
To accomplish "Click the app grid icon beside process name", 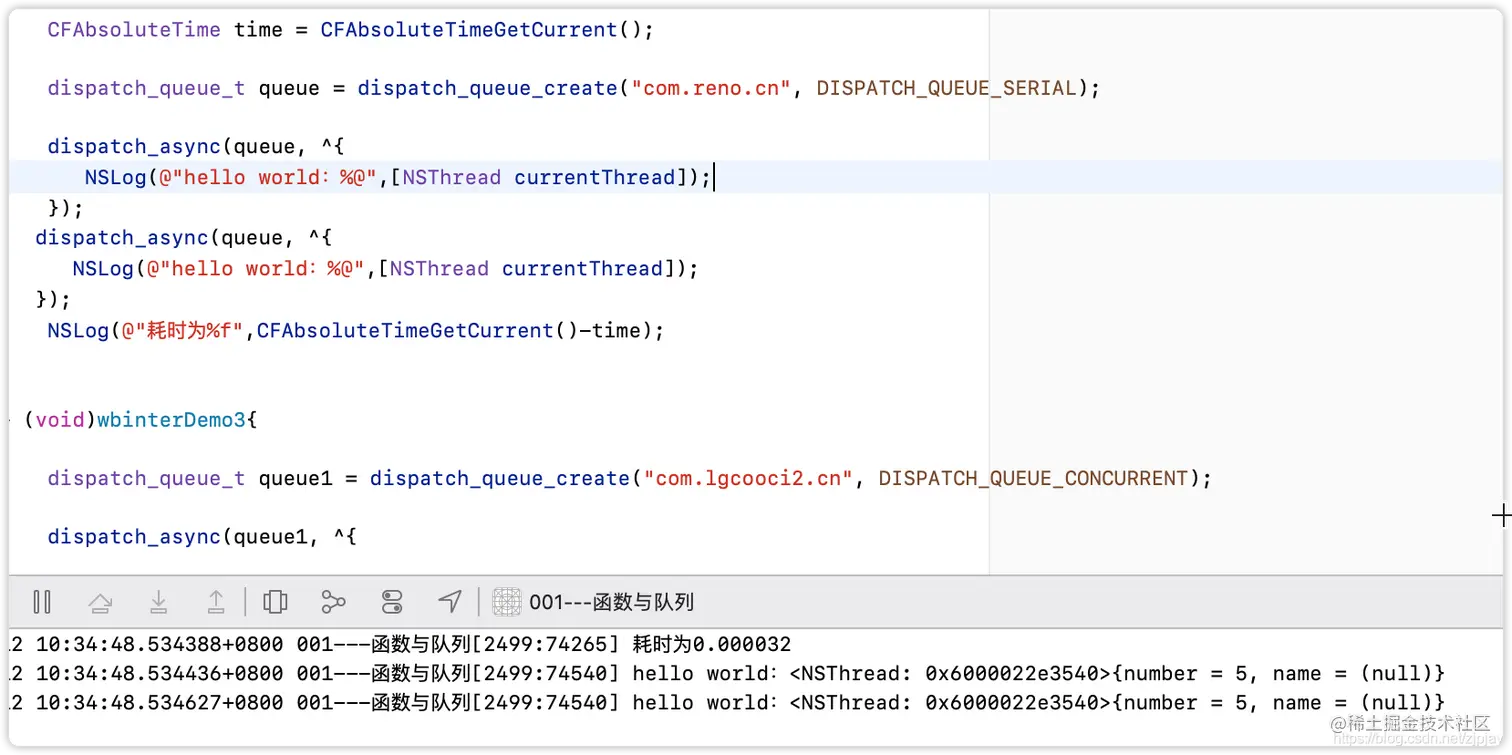I will point(507,601).
